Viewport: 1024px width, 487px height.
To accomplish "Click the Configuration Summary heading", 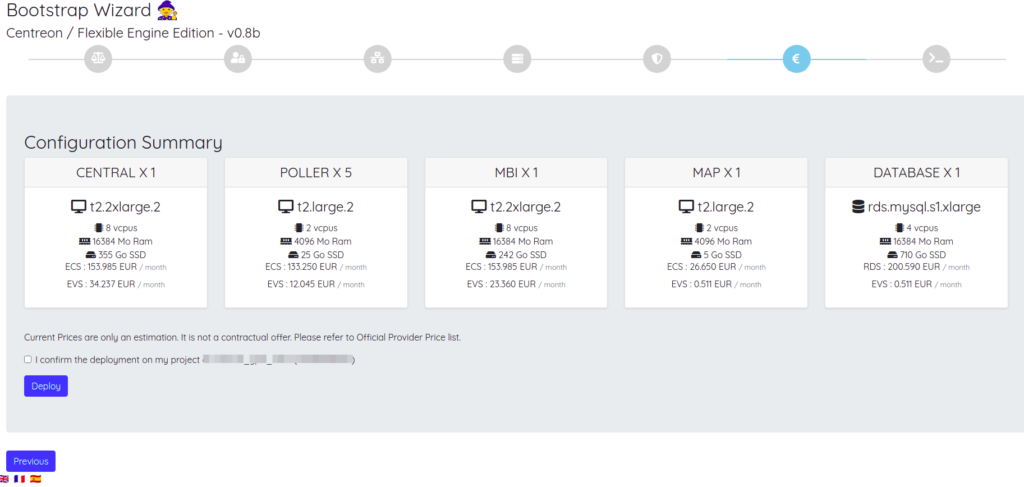I will (x=123, y=143).
